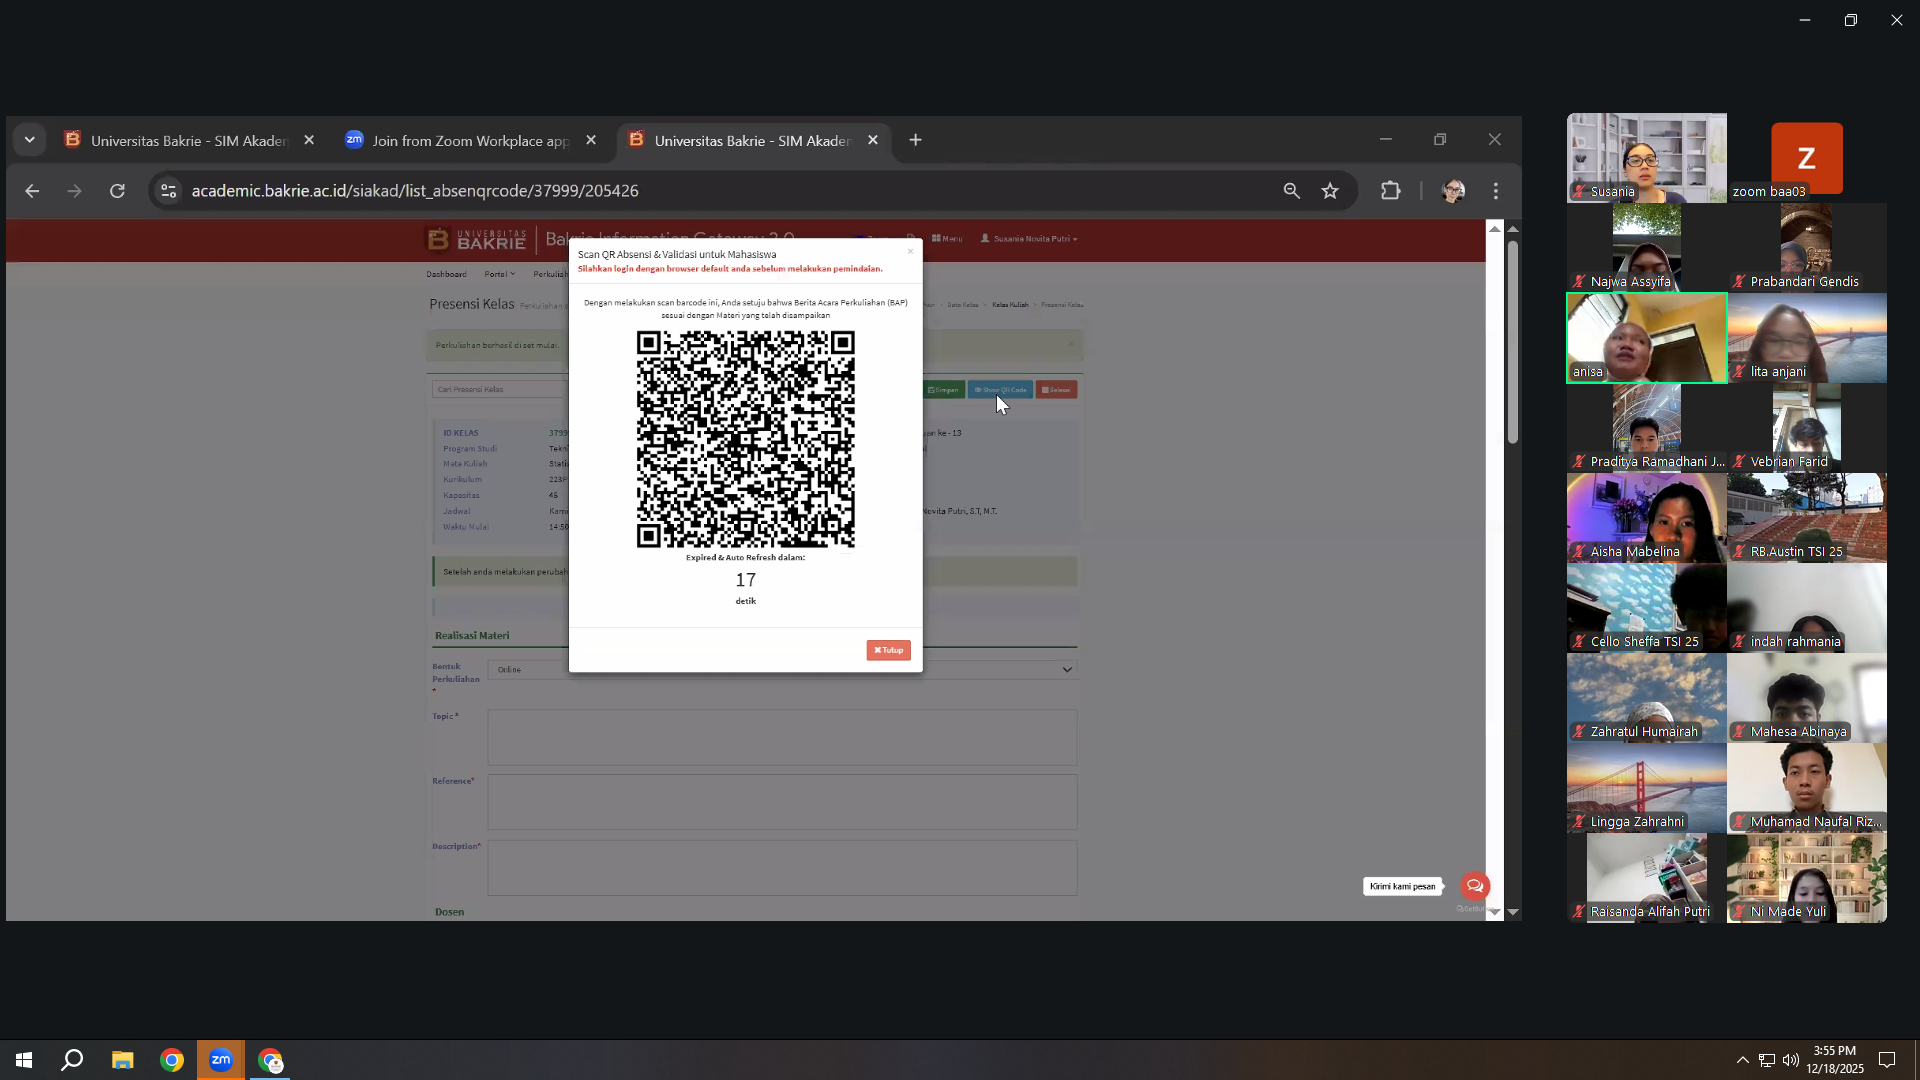1920x1080 pixels.
Task: Open the Windows notification center
Action: (1887, 1060)
